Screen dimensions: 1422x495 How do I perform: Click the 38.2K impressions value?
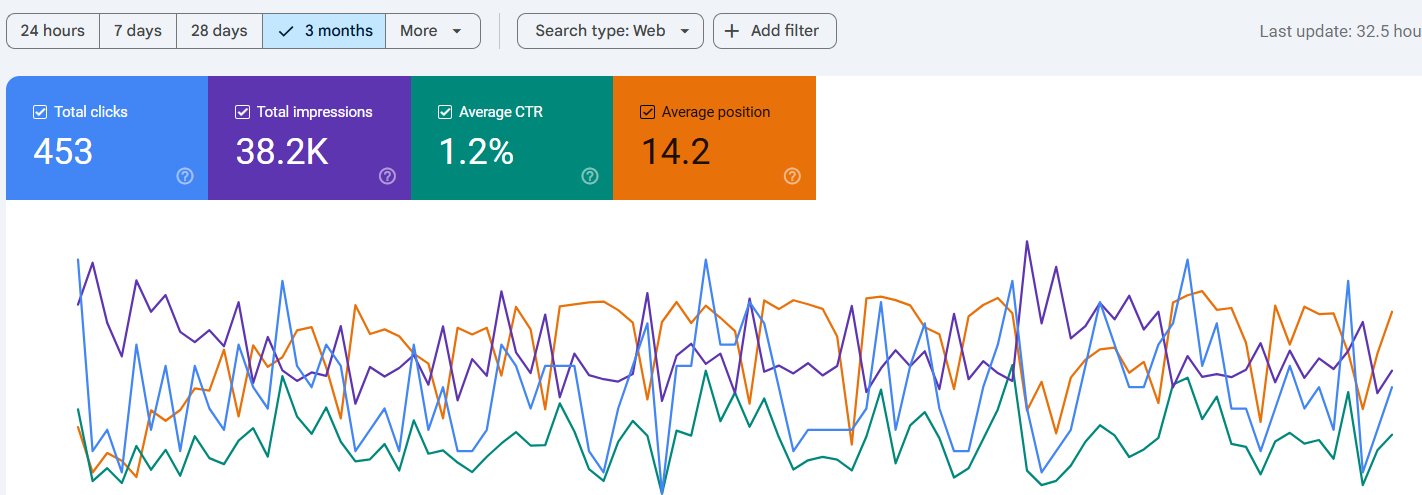click(x=281, y=152)
